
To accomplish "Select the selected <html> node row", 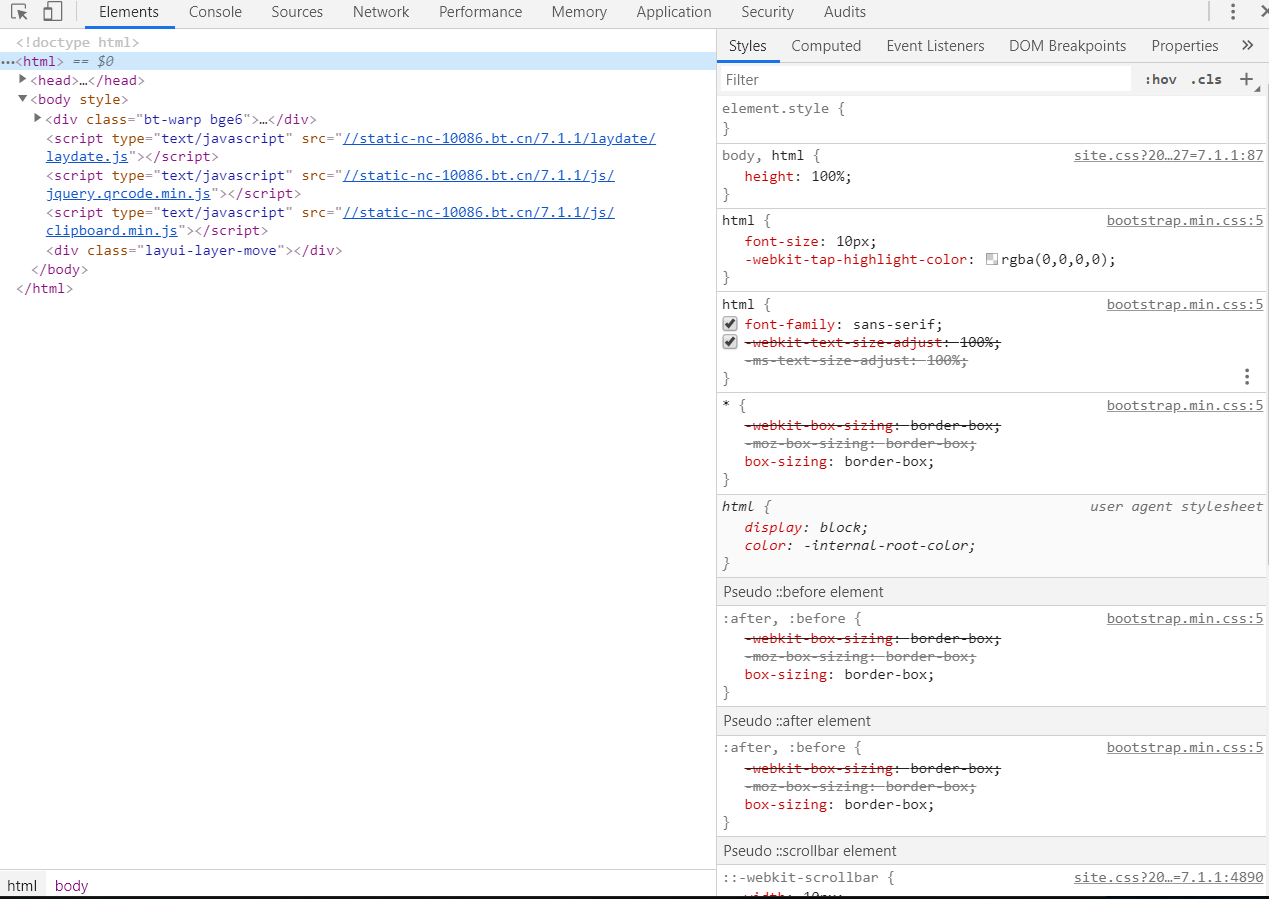I will [358, 62].
